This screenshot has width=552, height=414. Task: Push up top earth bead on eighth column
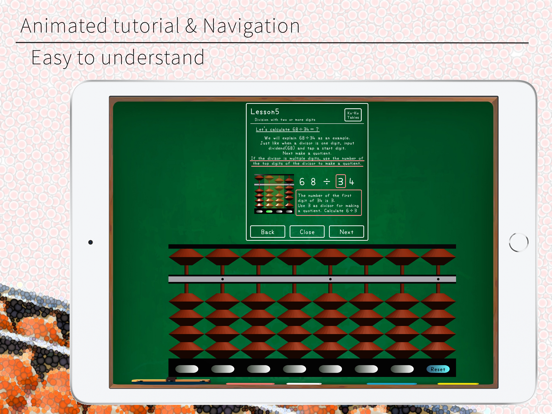pos(438,301)
